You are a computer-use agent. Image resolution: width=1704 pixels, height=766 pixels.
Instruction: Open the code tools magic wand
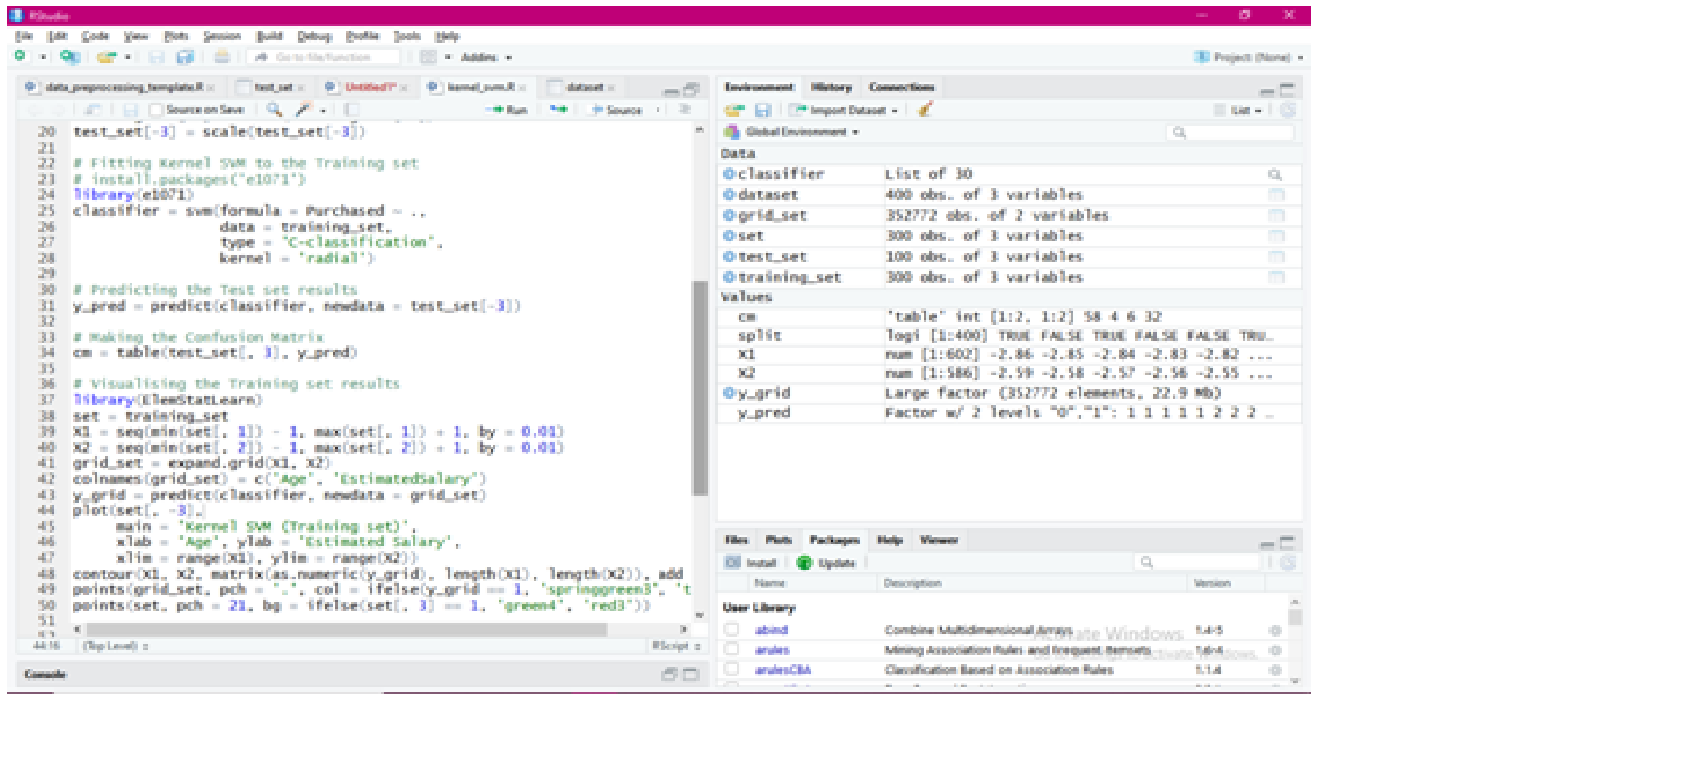coord(304,110)
